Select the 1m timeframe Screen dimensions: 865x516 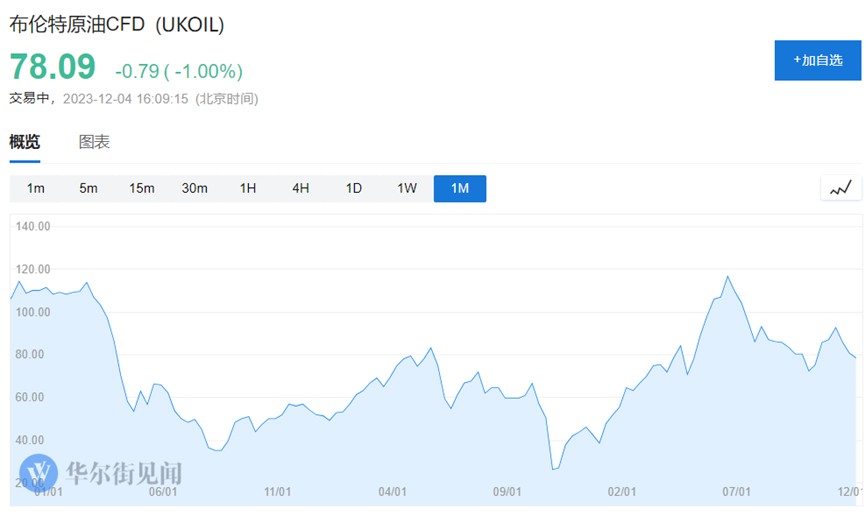pos(36,188)
